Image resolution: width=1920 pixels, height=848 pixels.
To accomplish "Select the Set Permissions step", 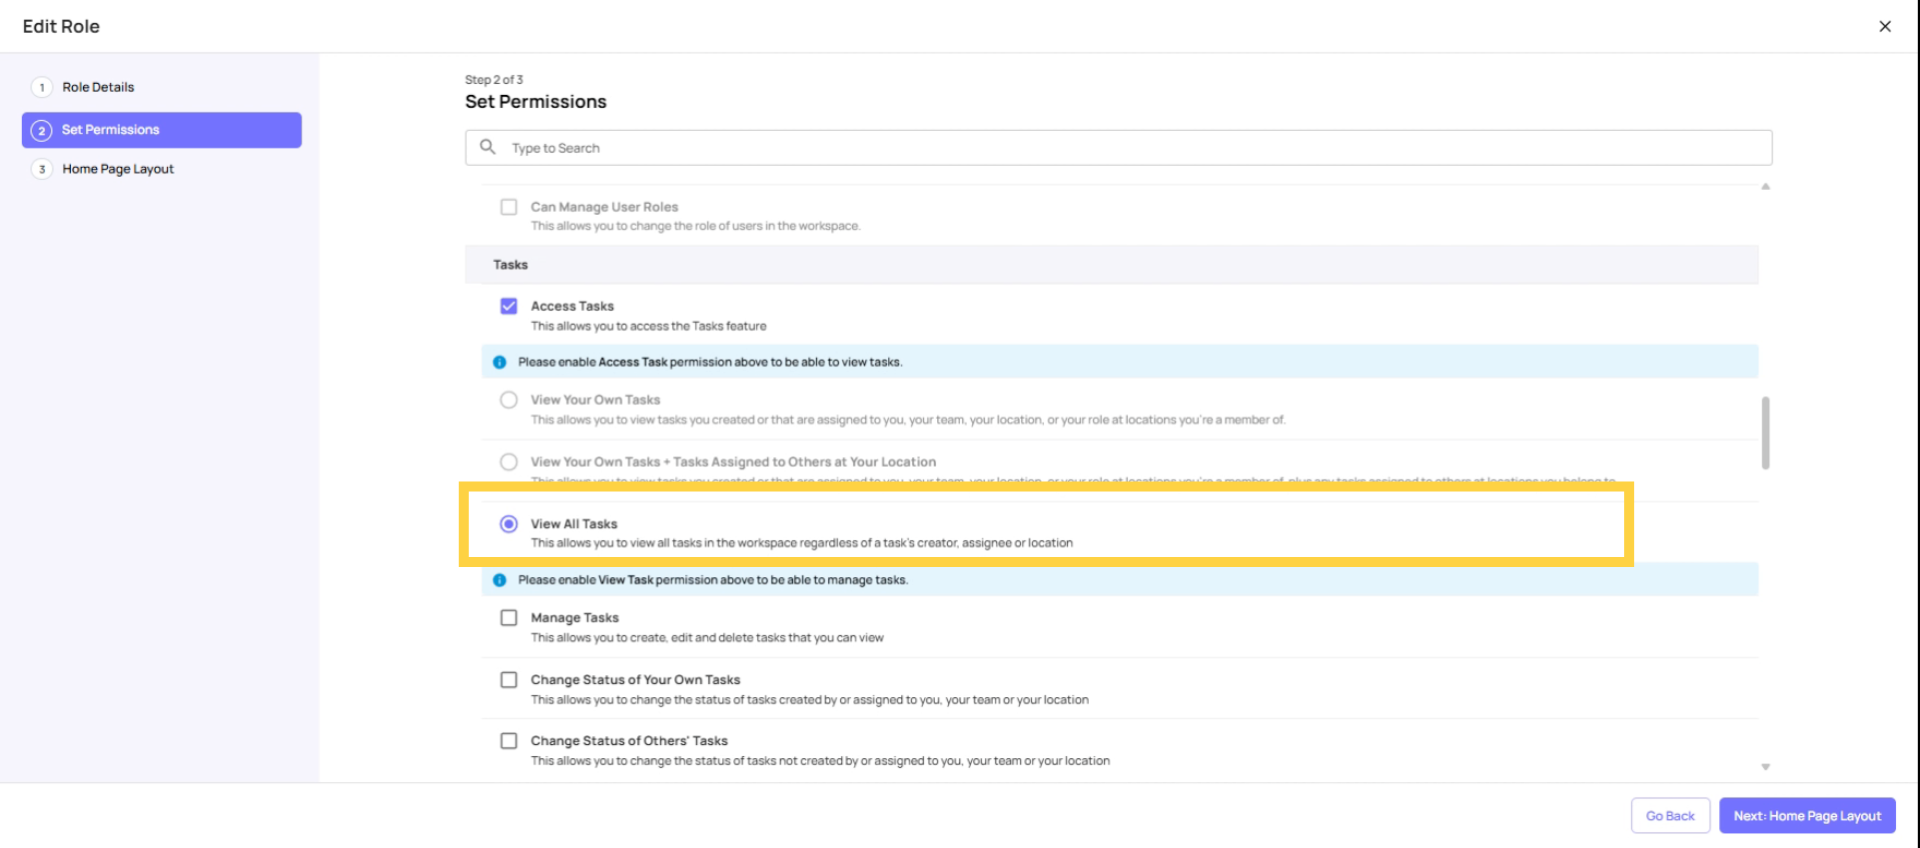I will (x=162, y=130).
